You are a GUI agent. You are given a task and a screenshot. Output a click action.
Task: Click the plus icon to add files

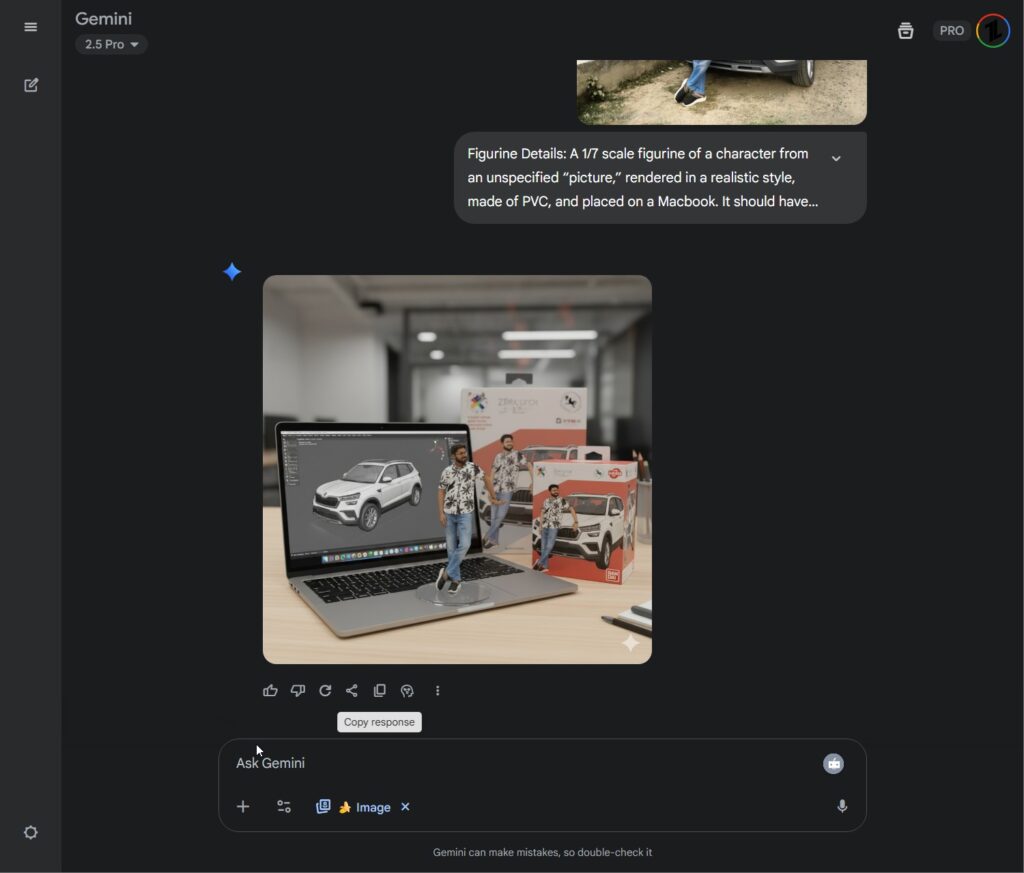tap(243, 807)
